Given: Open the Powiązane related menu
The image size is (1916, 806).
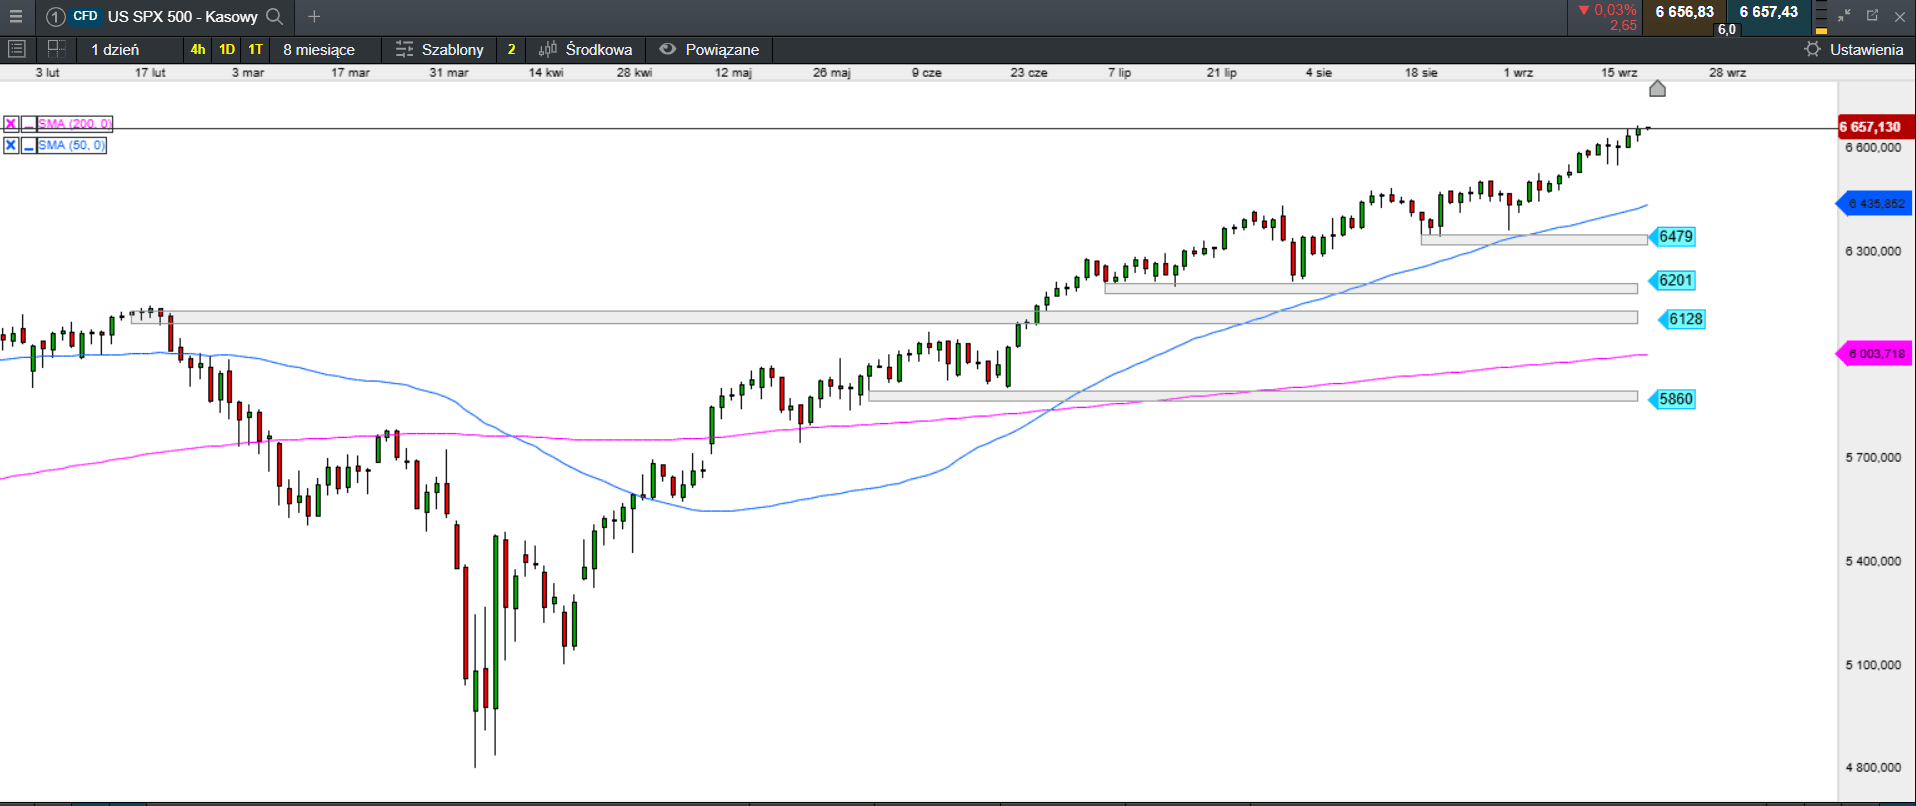Looking at the screenshot, I should click(709, 49).
